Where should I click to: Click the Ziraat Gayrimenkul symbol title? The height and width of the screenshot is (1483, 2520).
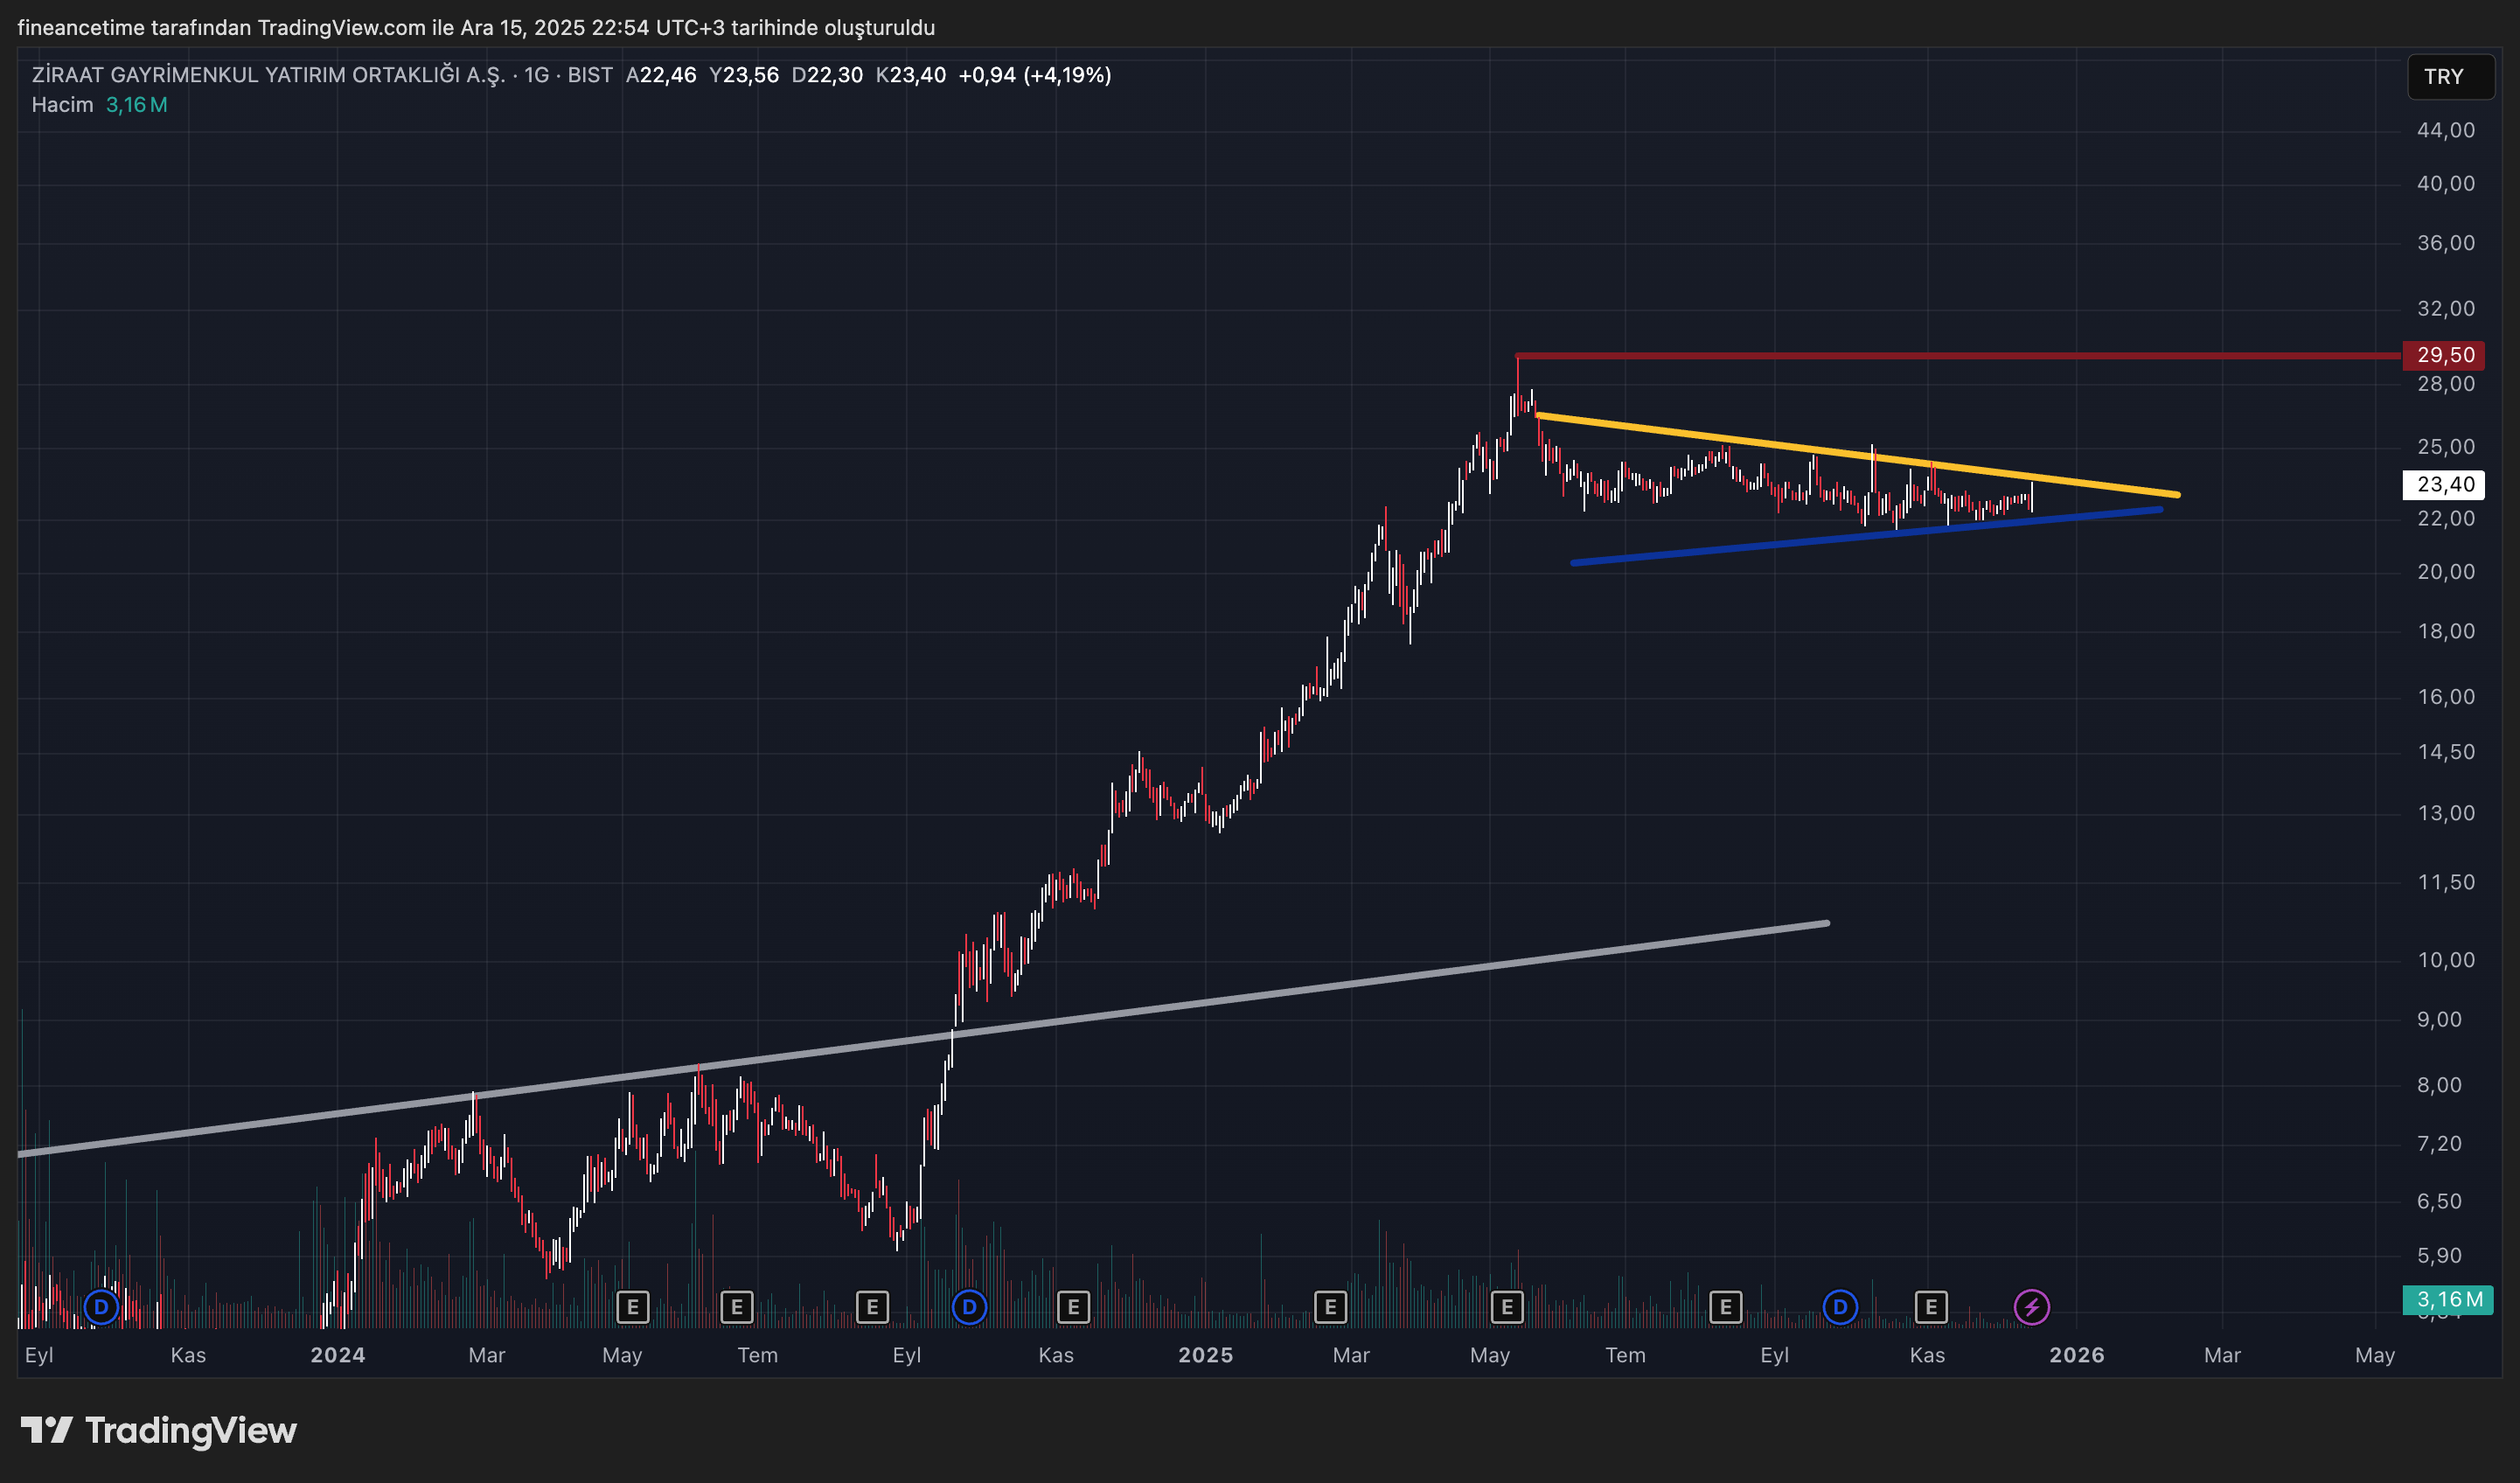coord(268,75)
